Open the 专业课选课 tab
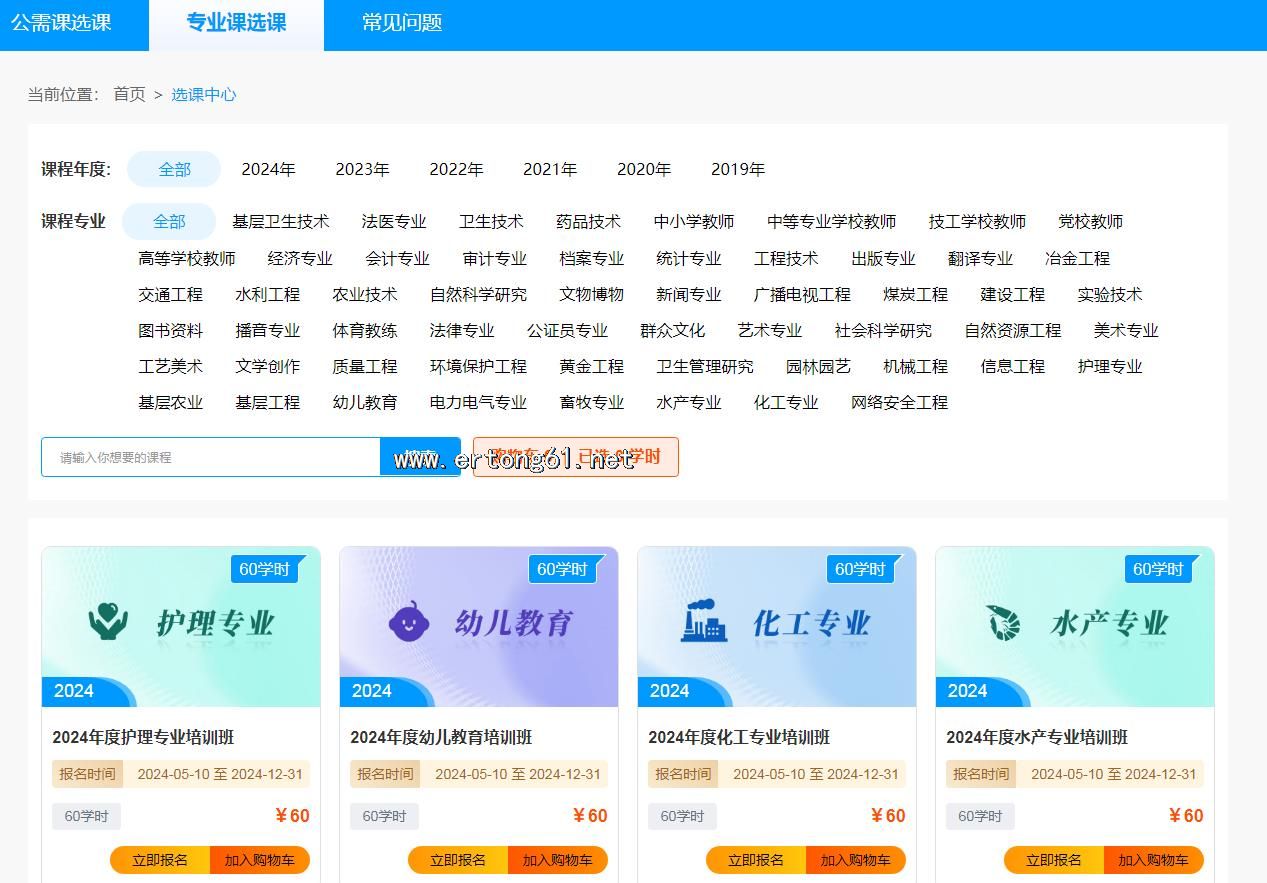This screenshot has height=883, width=1267. point(236,23)
